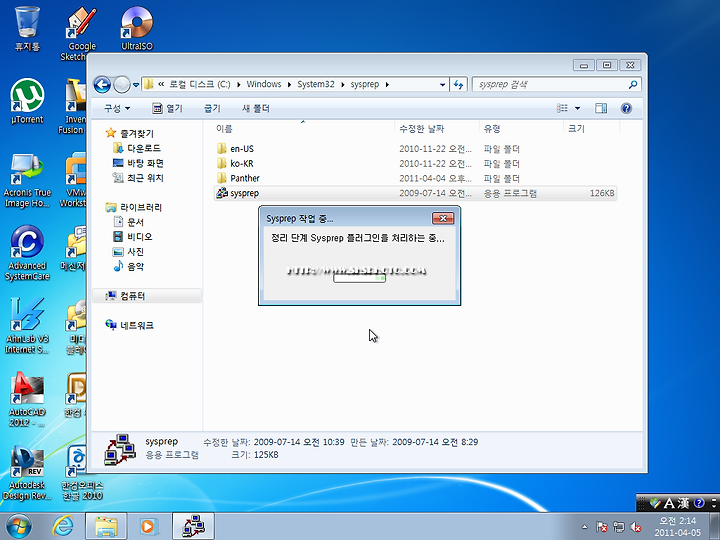Expand path arrow after sysprep

click(x=387, y=84)
